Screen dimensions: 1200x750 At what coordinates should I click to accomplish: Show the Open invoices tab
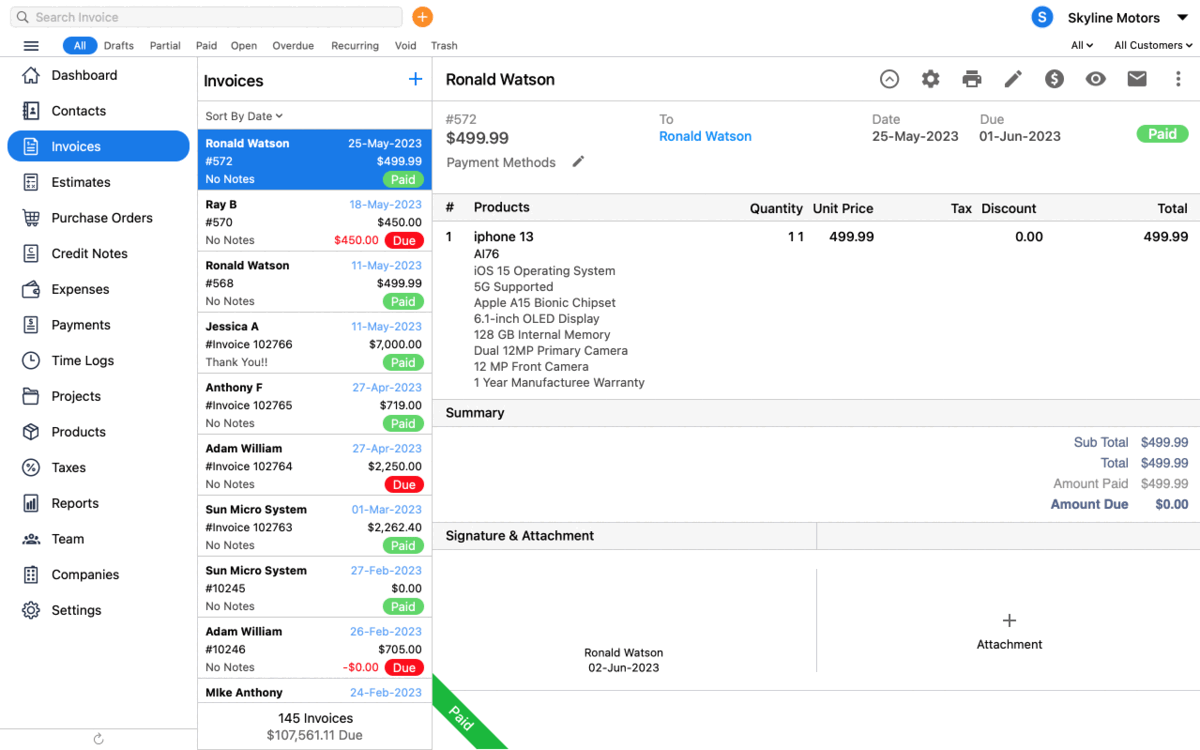pos(244,45)
